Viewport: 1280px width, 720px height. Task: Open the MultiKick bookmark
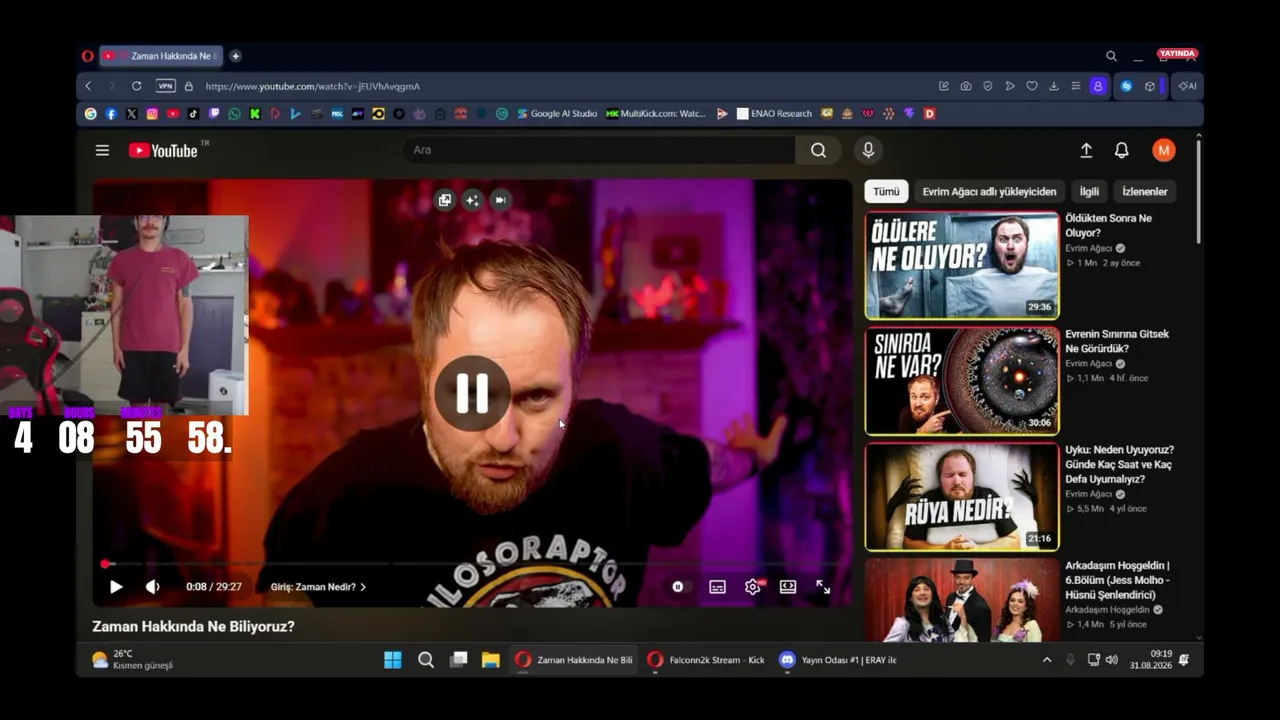tap(656, 114)
